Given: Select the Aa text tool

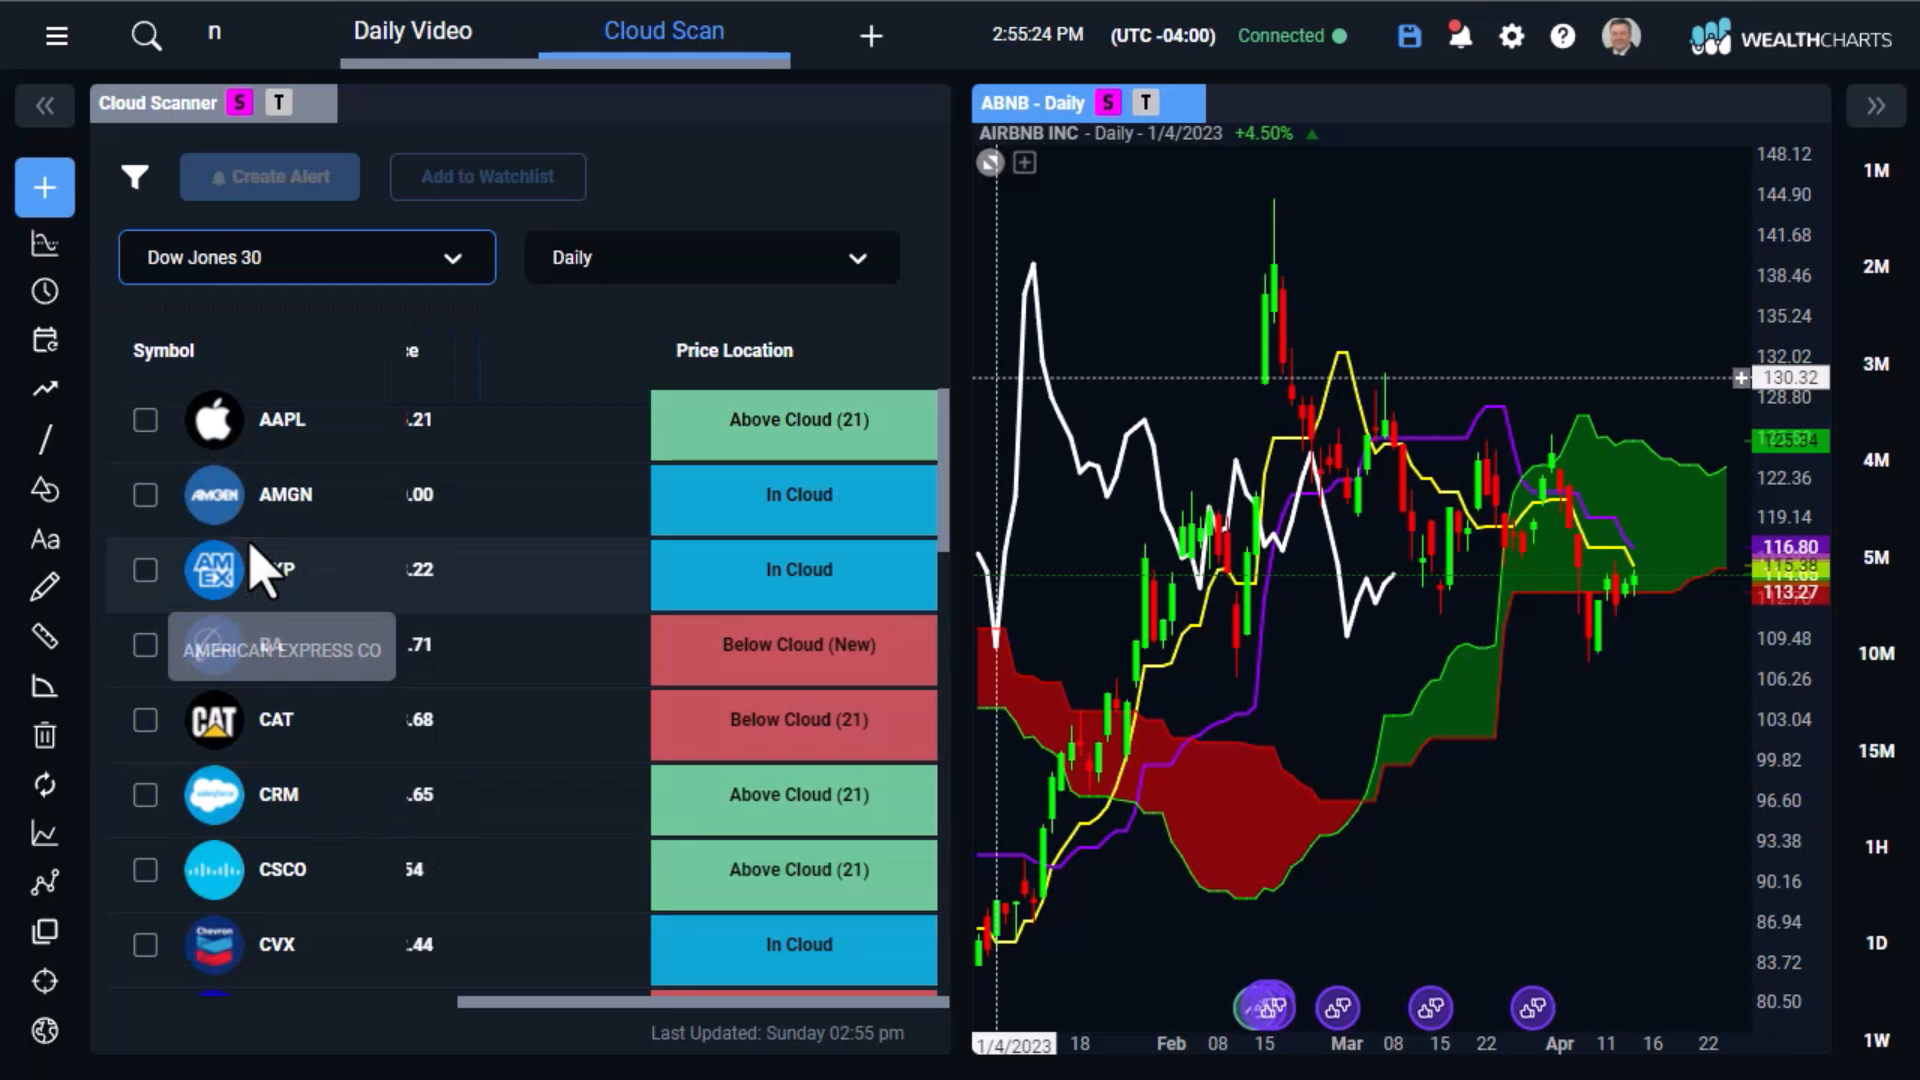Looking at the screenshot, I should (x=45, y=539).
